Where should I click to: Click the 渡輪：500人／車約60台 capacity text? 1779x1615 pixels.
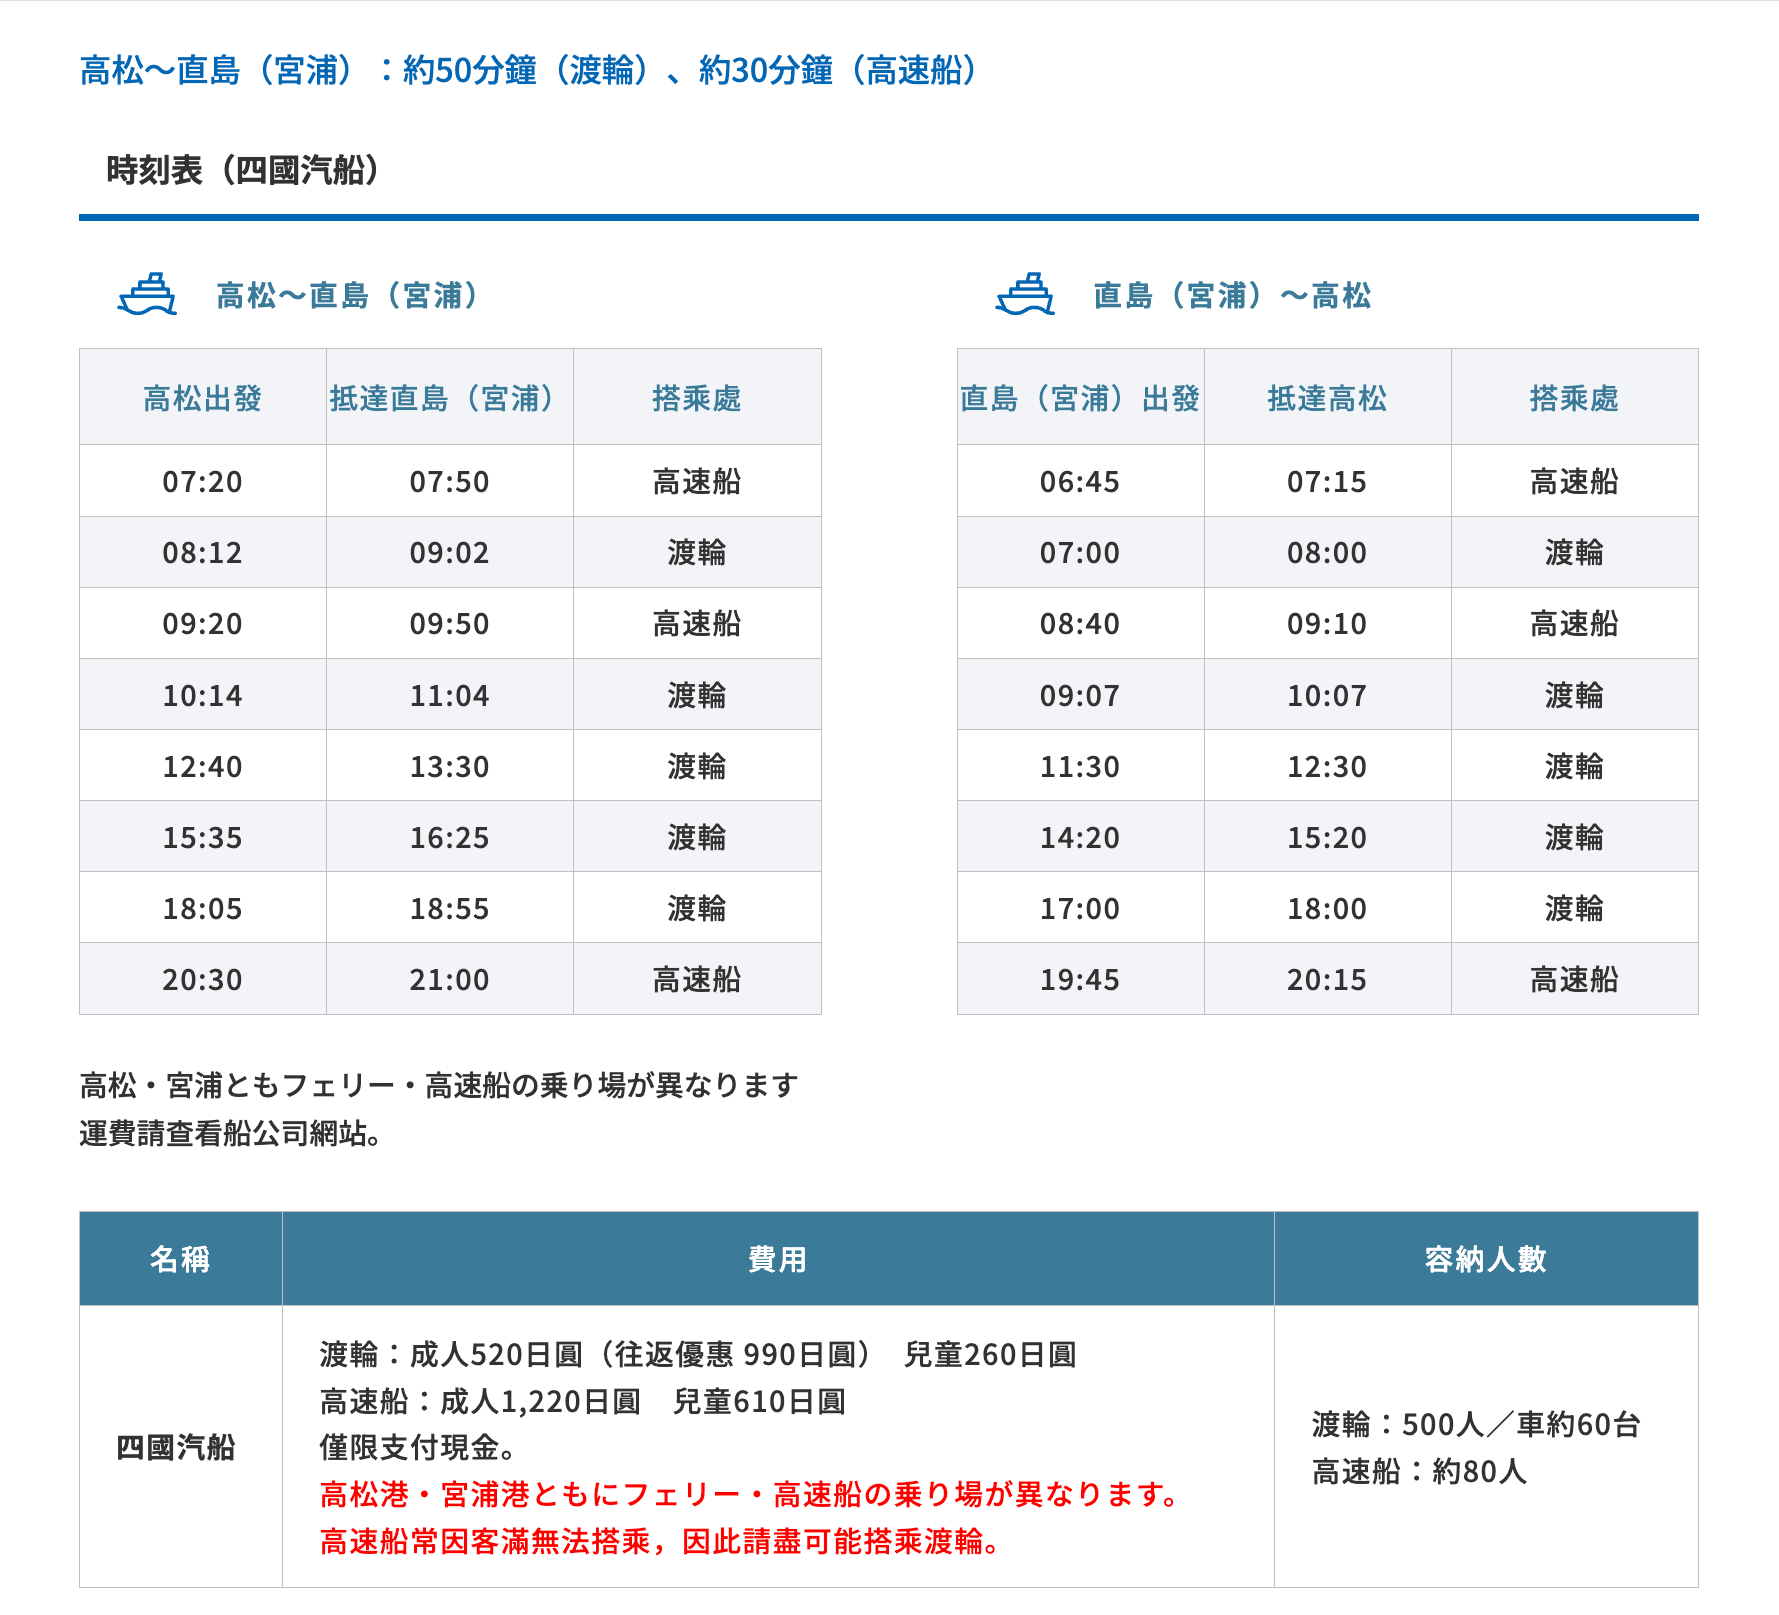point(1476,1424)
